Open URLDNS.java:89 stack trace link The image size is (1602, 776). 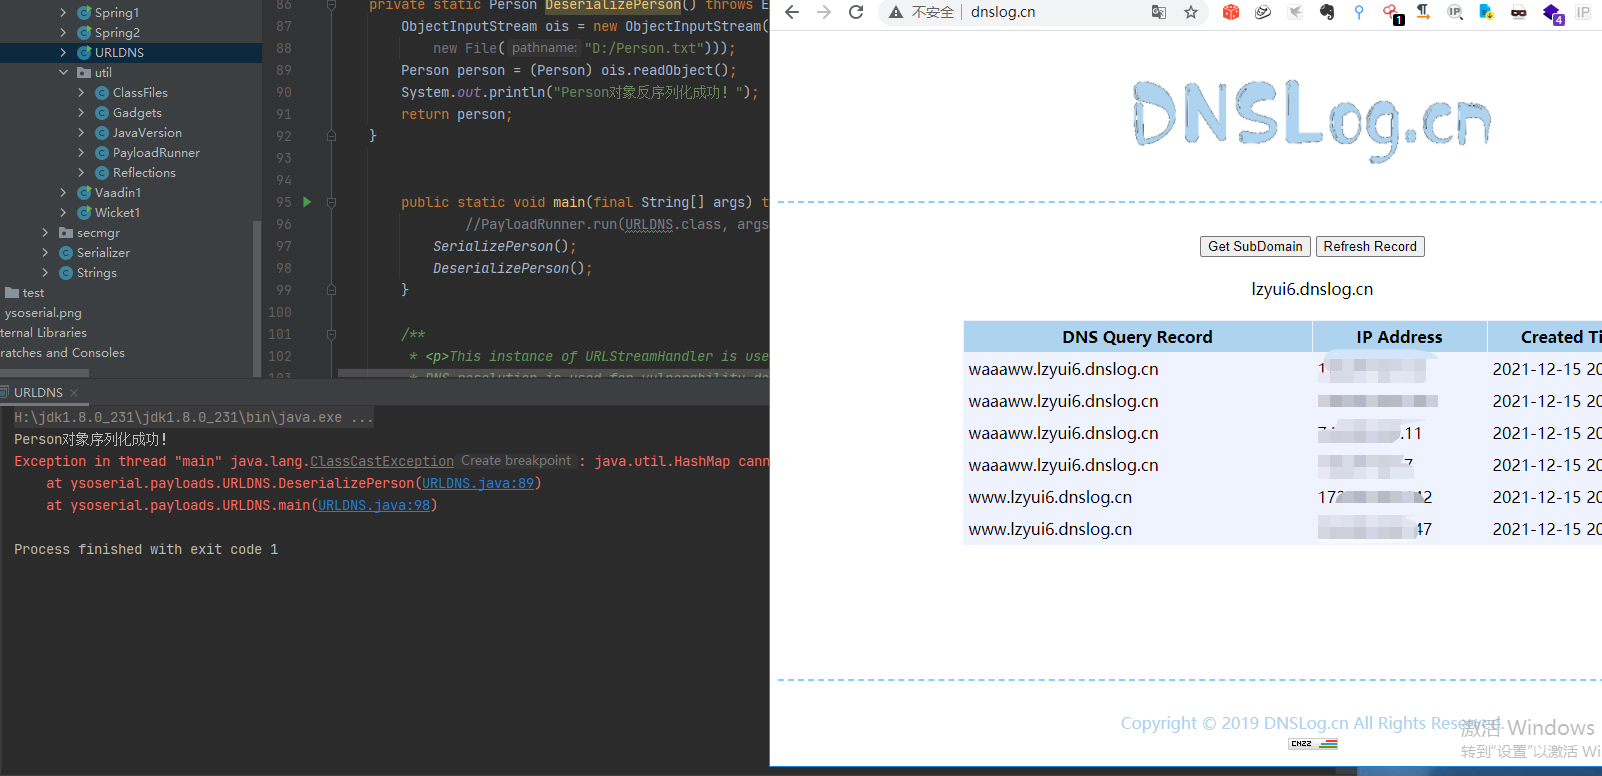477,484
